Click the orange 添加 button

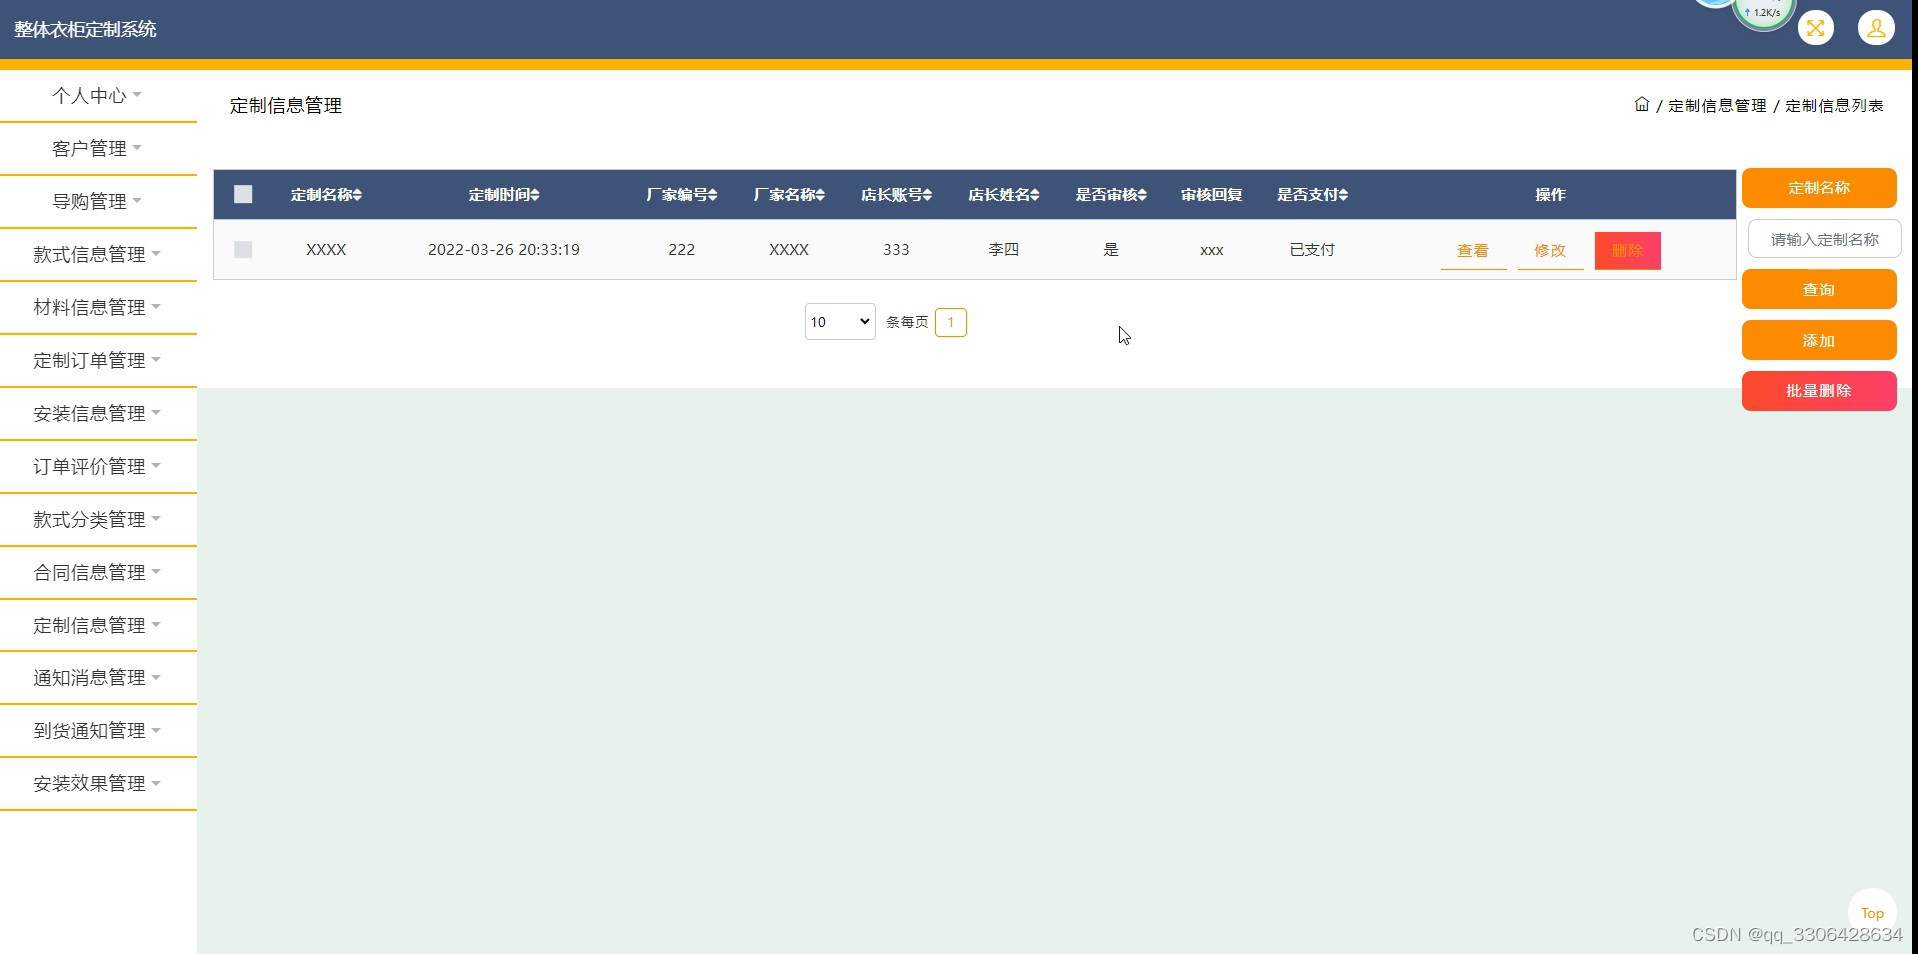point(1819,340)
